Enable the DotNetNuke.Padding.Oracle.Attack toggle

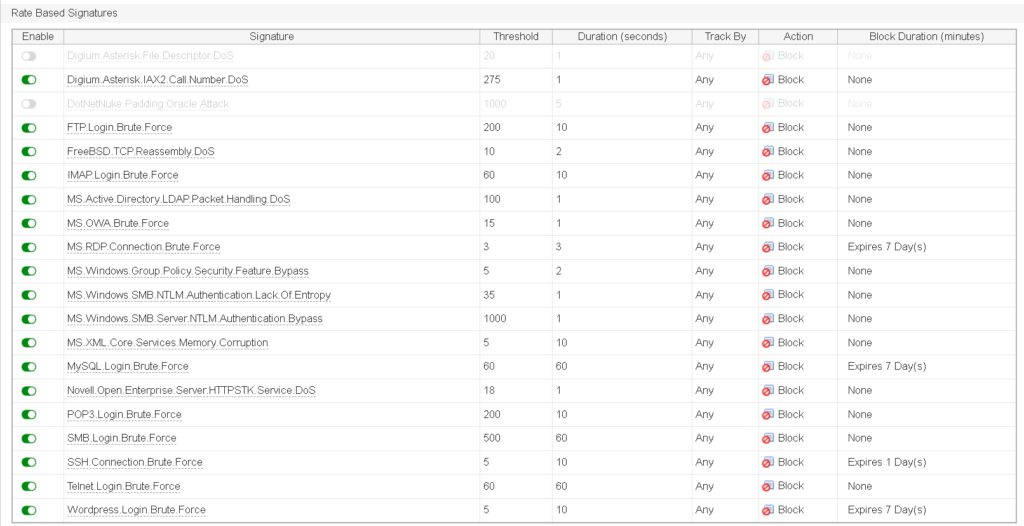point(29,104)
